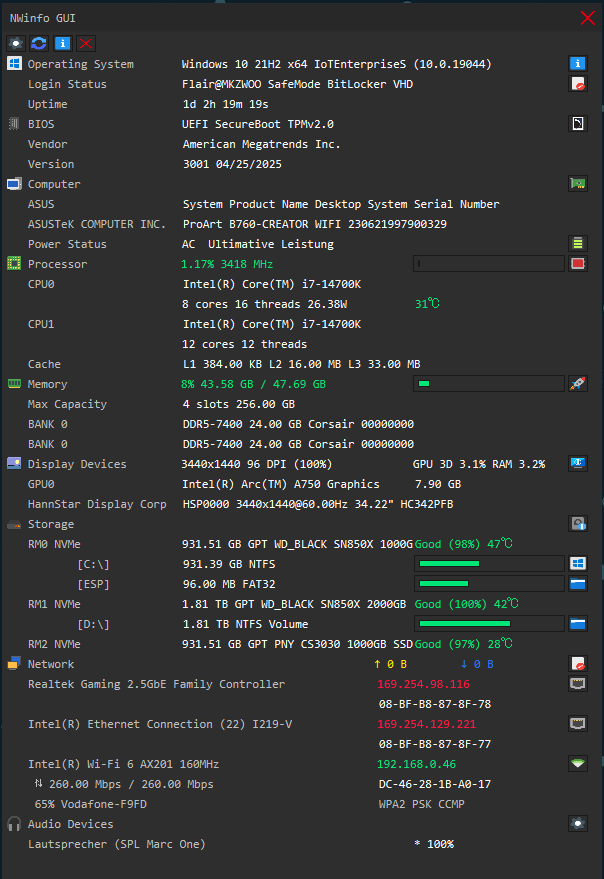The width and height of the screenshot is (604, 879).
Task: Click the display icon beside Display Devices label
Action: pyautogui.click(x=14, y=464)
